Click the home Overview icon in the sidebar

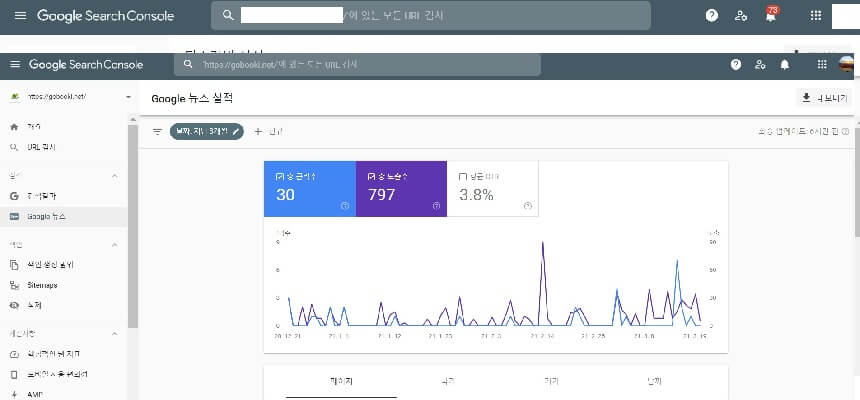click(x=14, y=127)
